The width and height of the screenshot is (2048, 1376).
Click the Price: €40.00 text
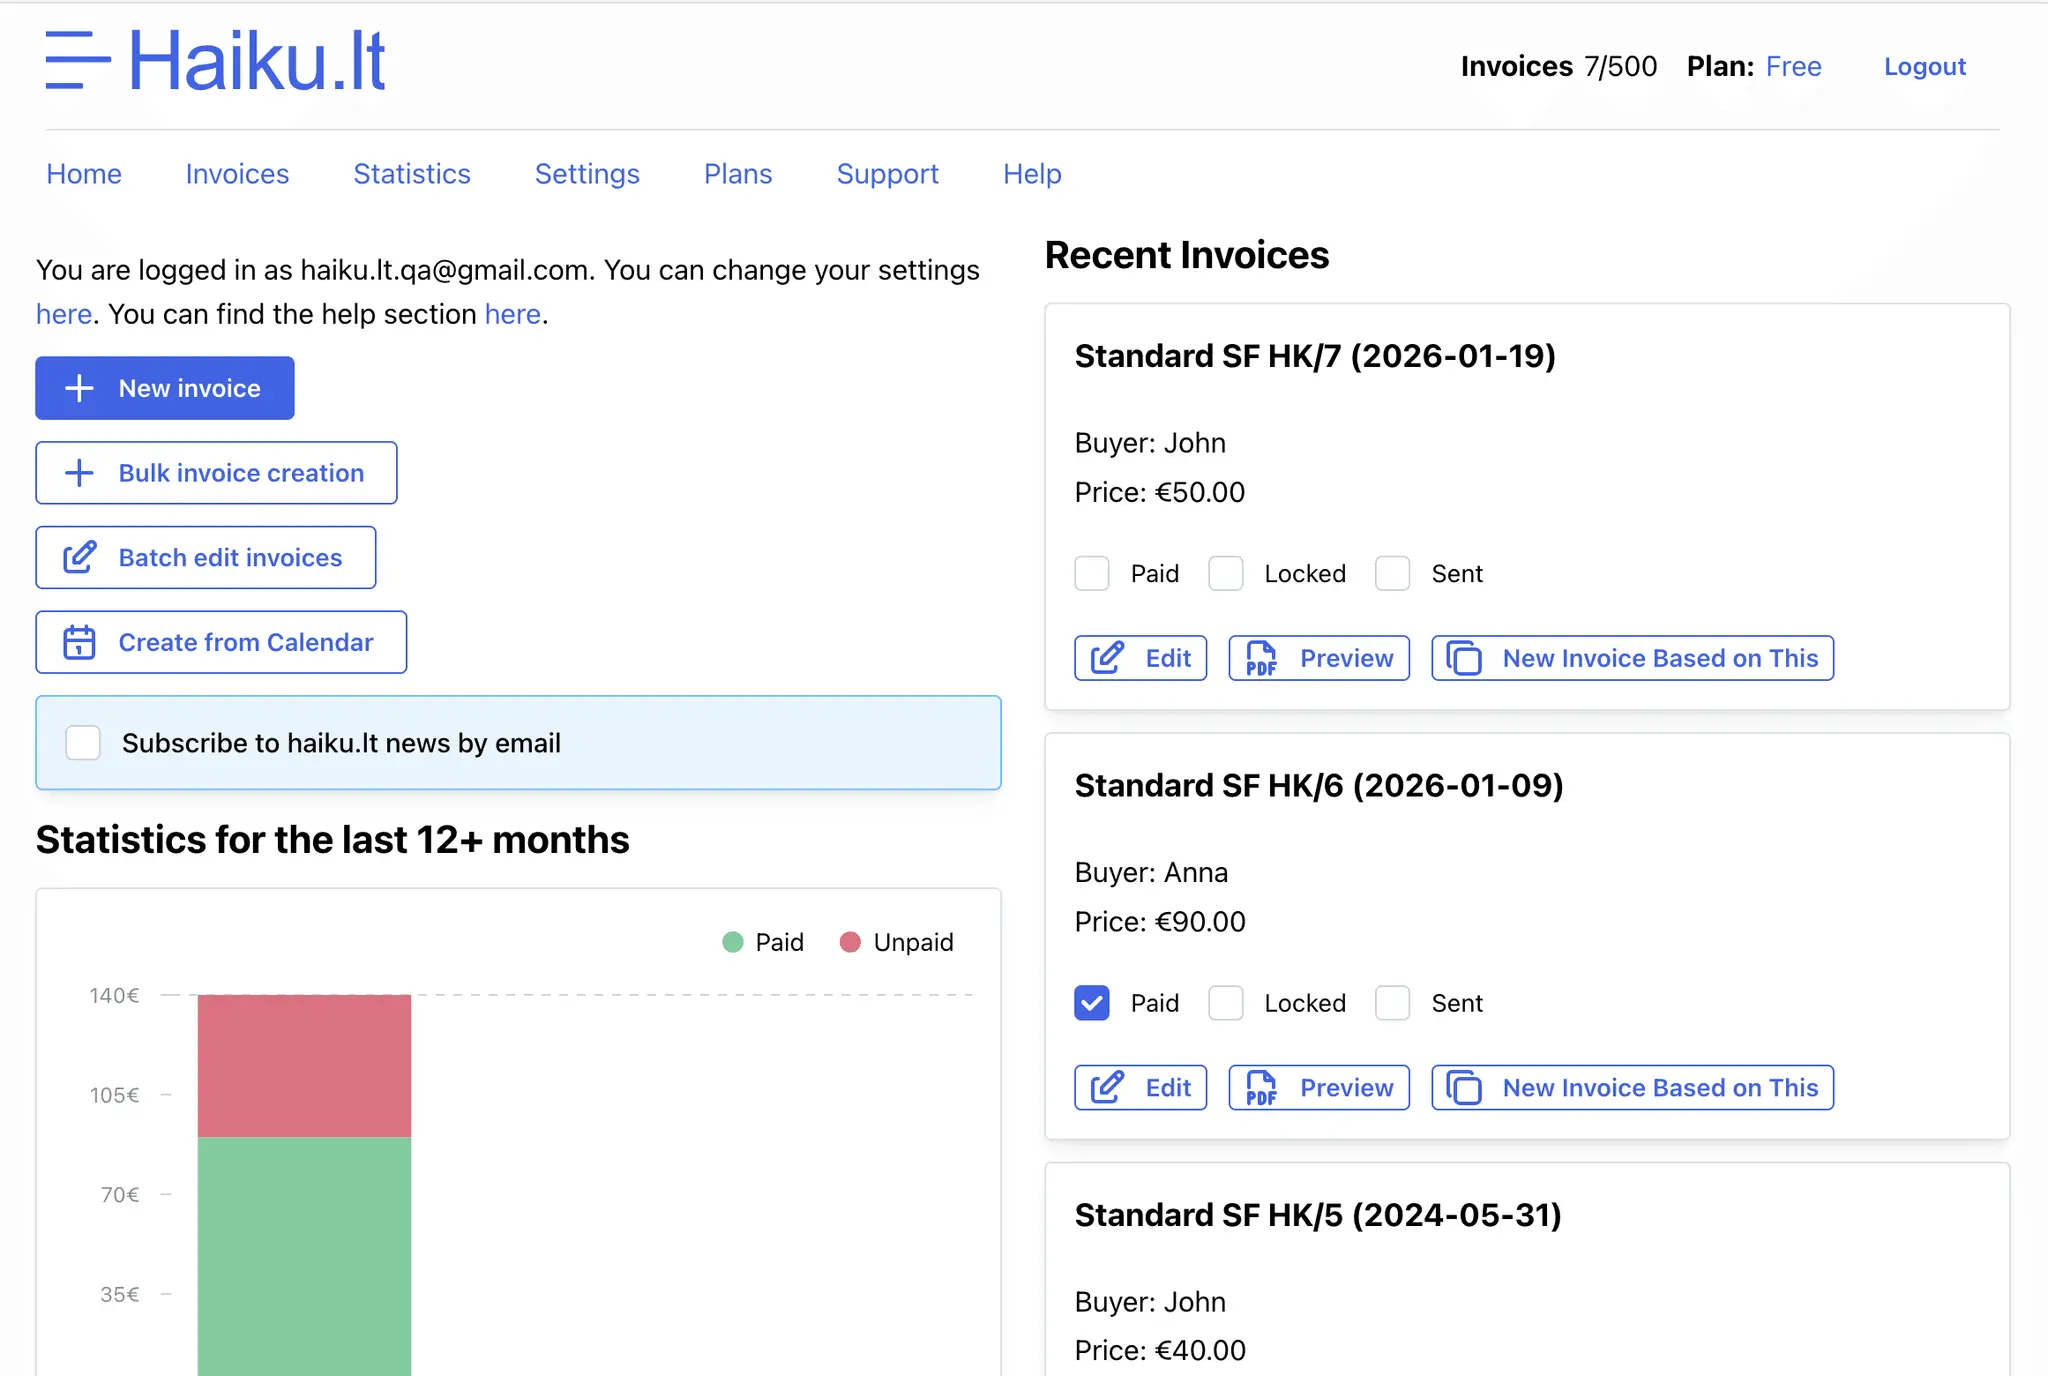1160,1350
